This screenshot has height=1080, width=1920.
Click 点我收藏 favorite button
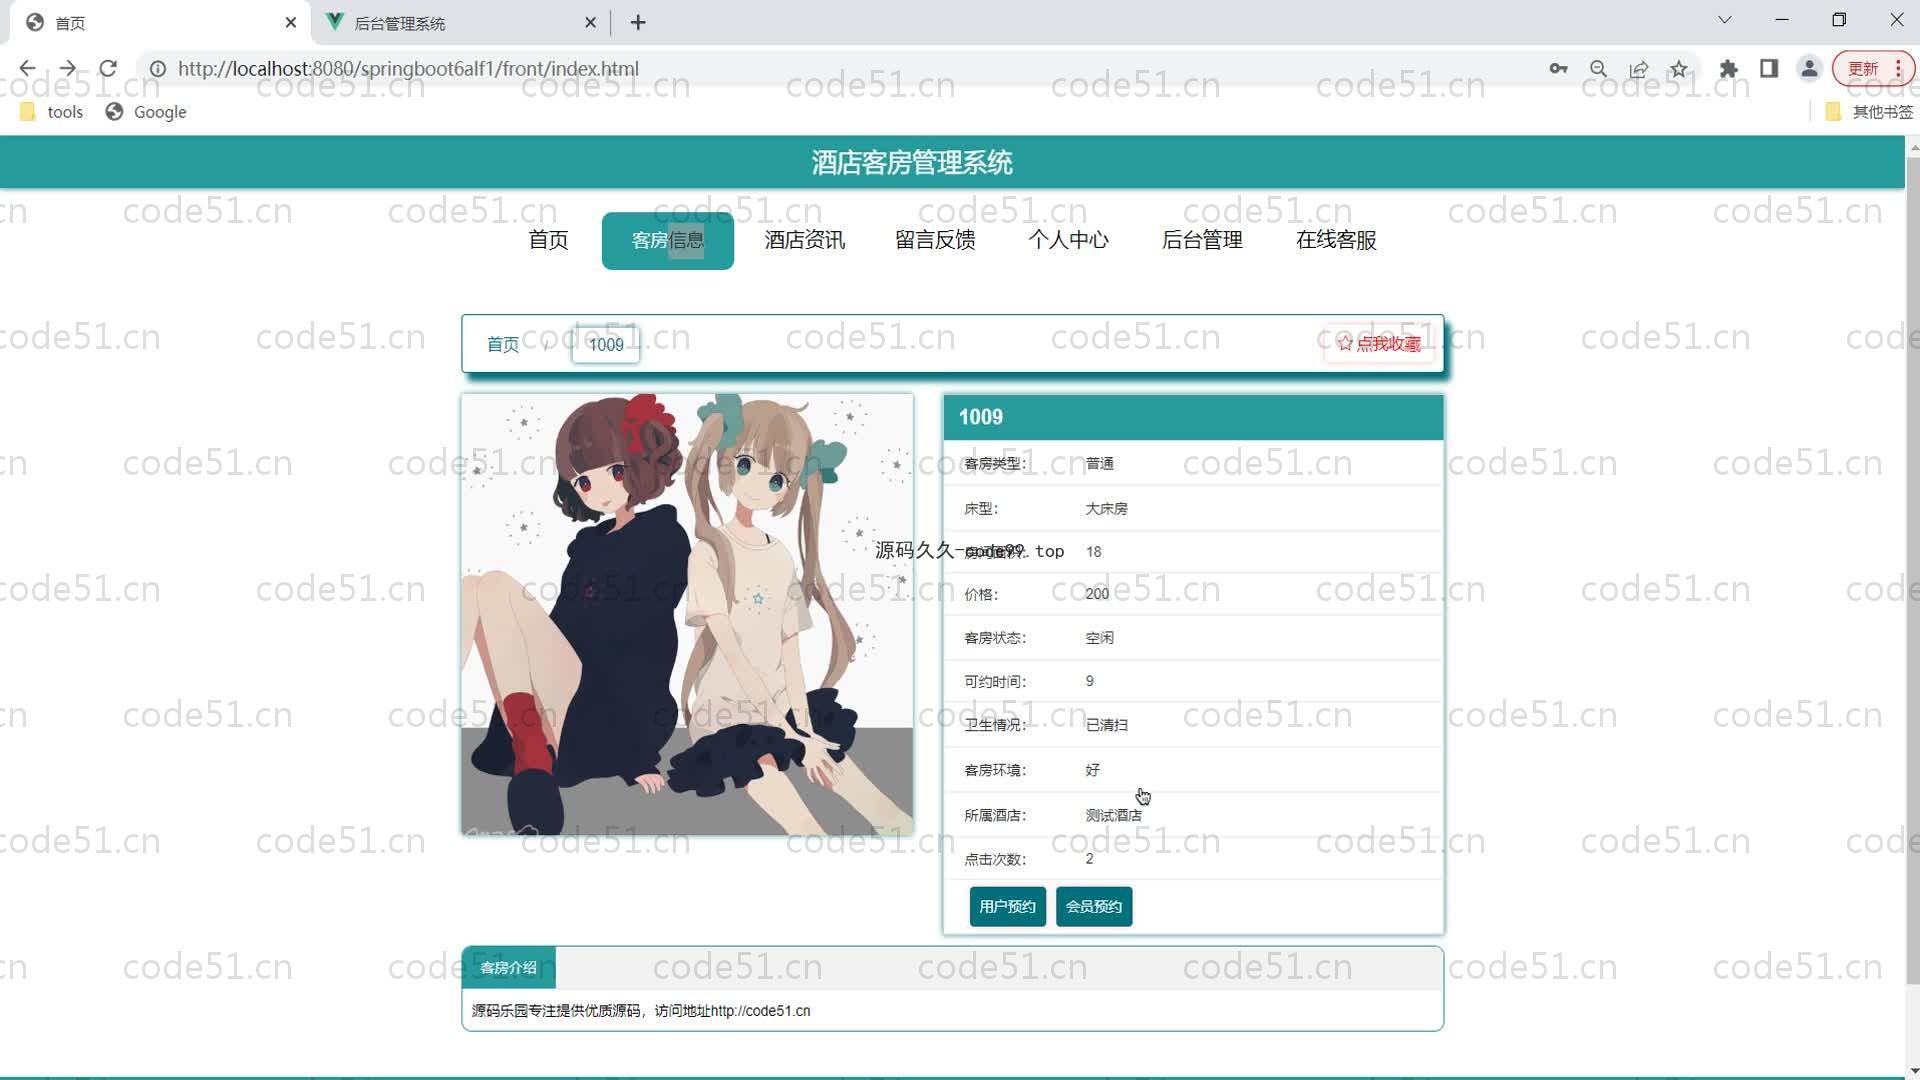pos(1379,344)
